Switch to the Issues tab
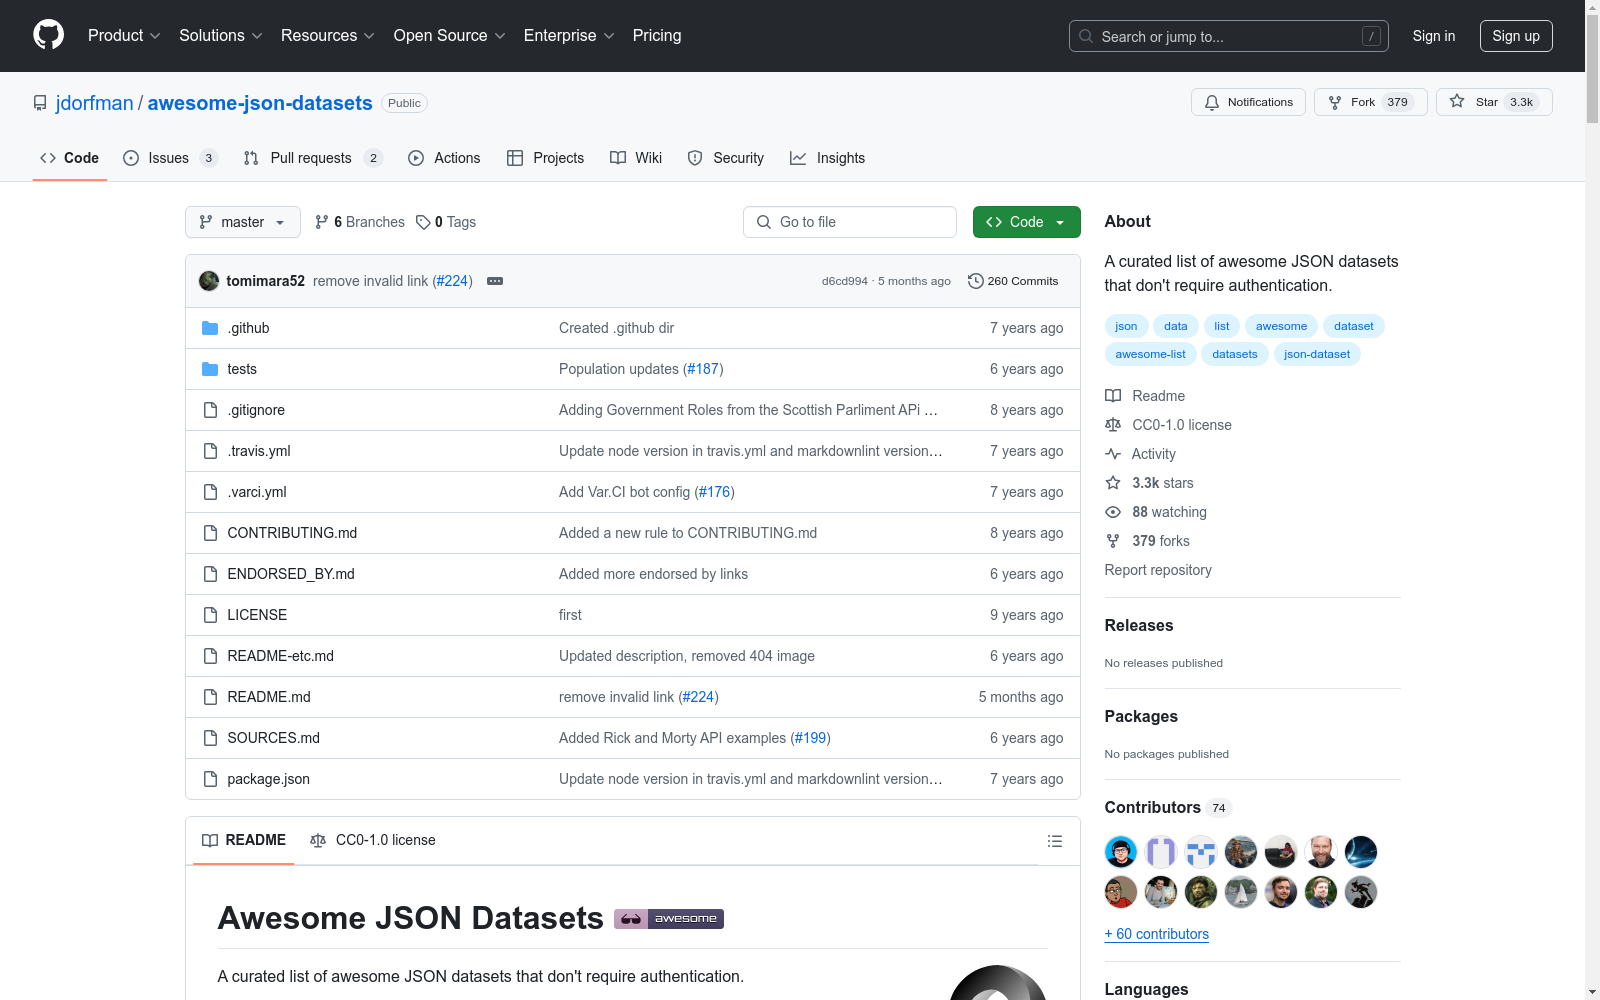The image size is (1600, 1000). [170, 158]
